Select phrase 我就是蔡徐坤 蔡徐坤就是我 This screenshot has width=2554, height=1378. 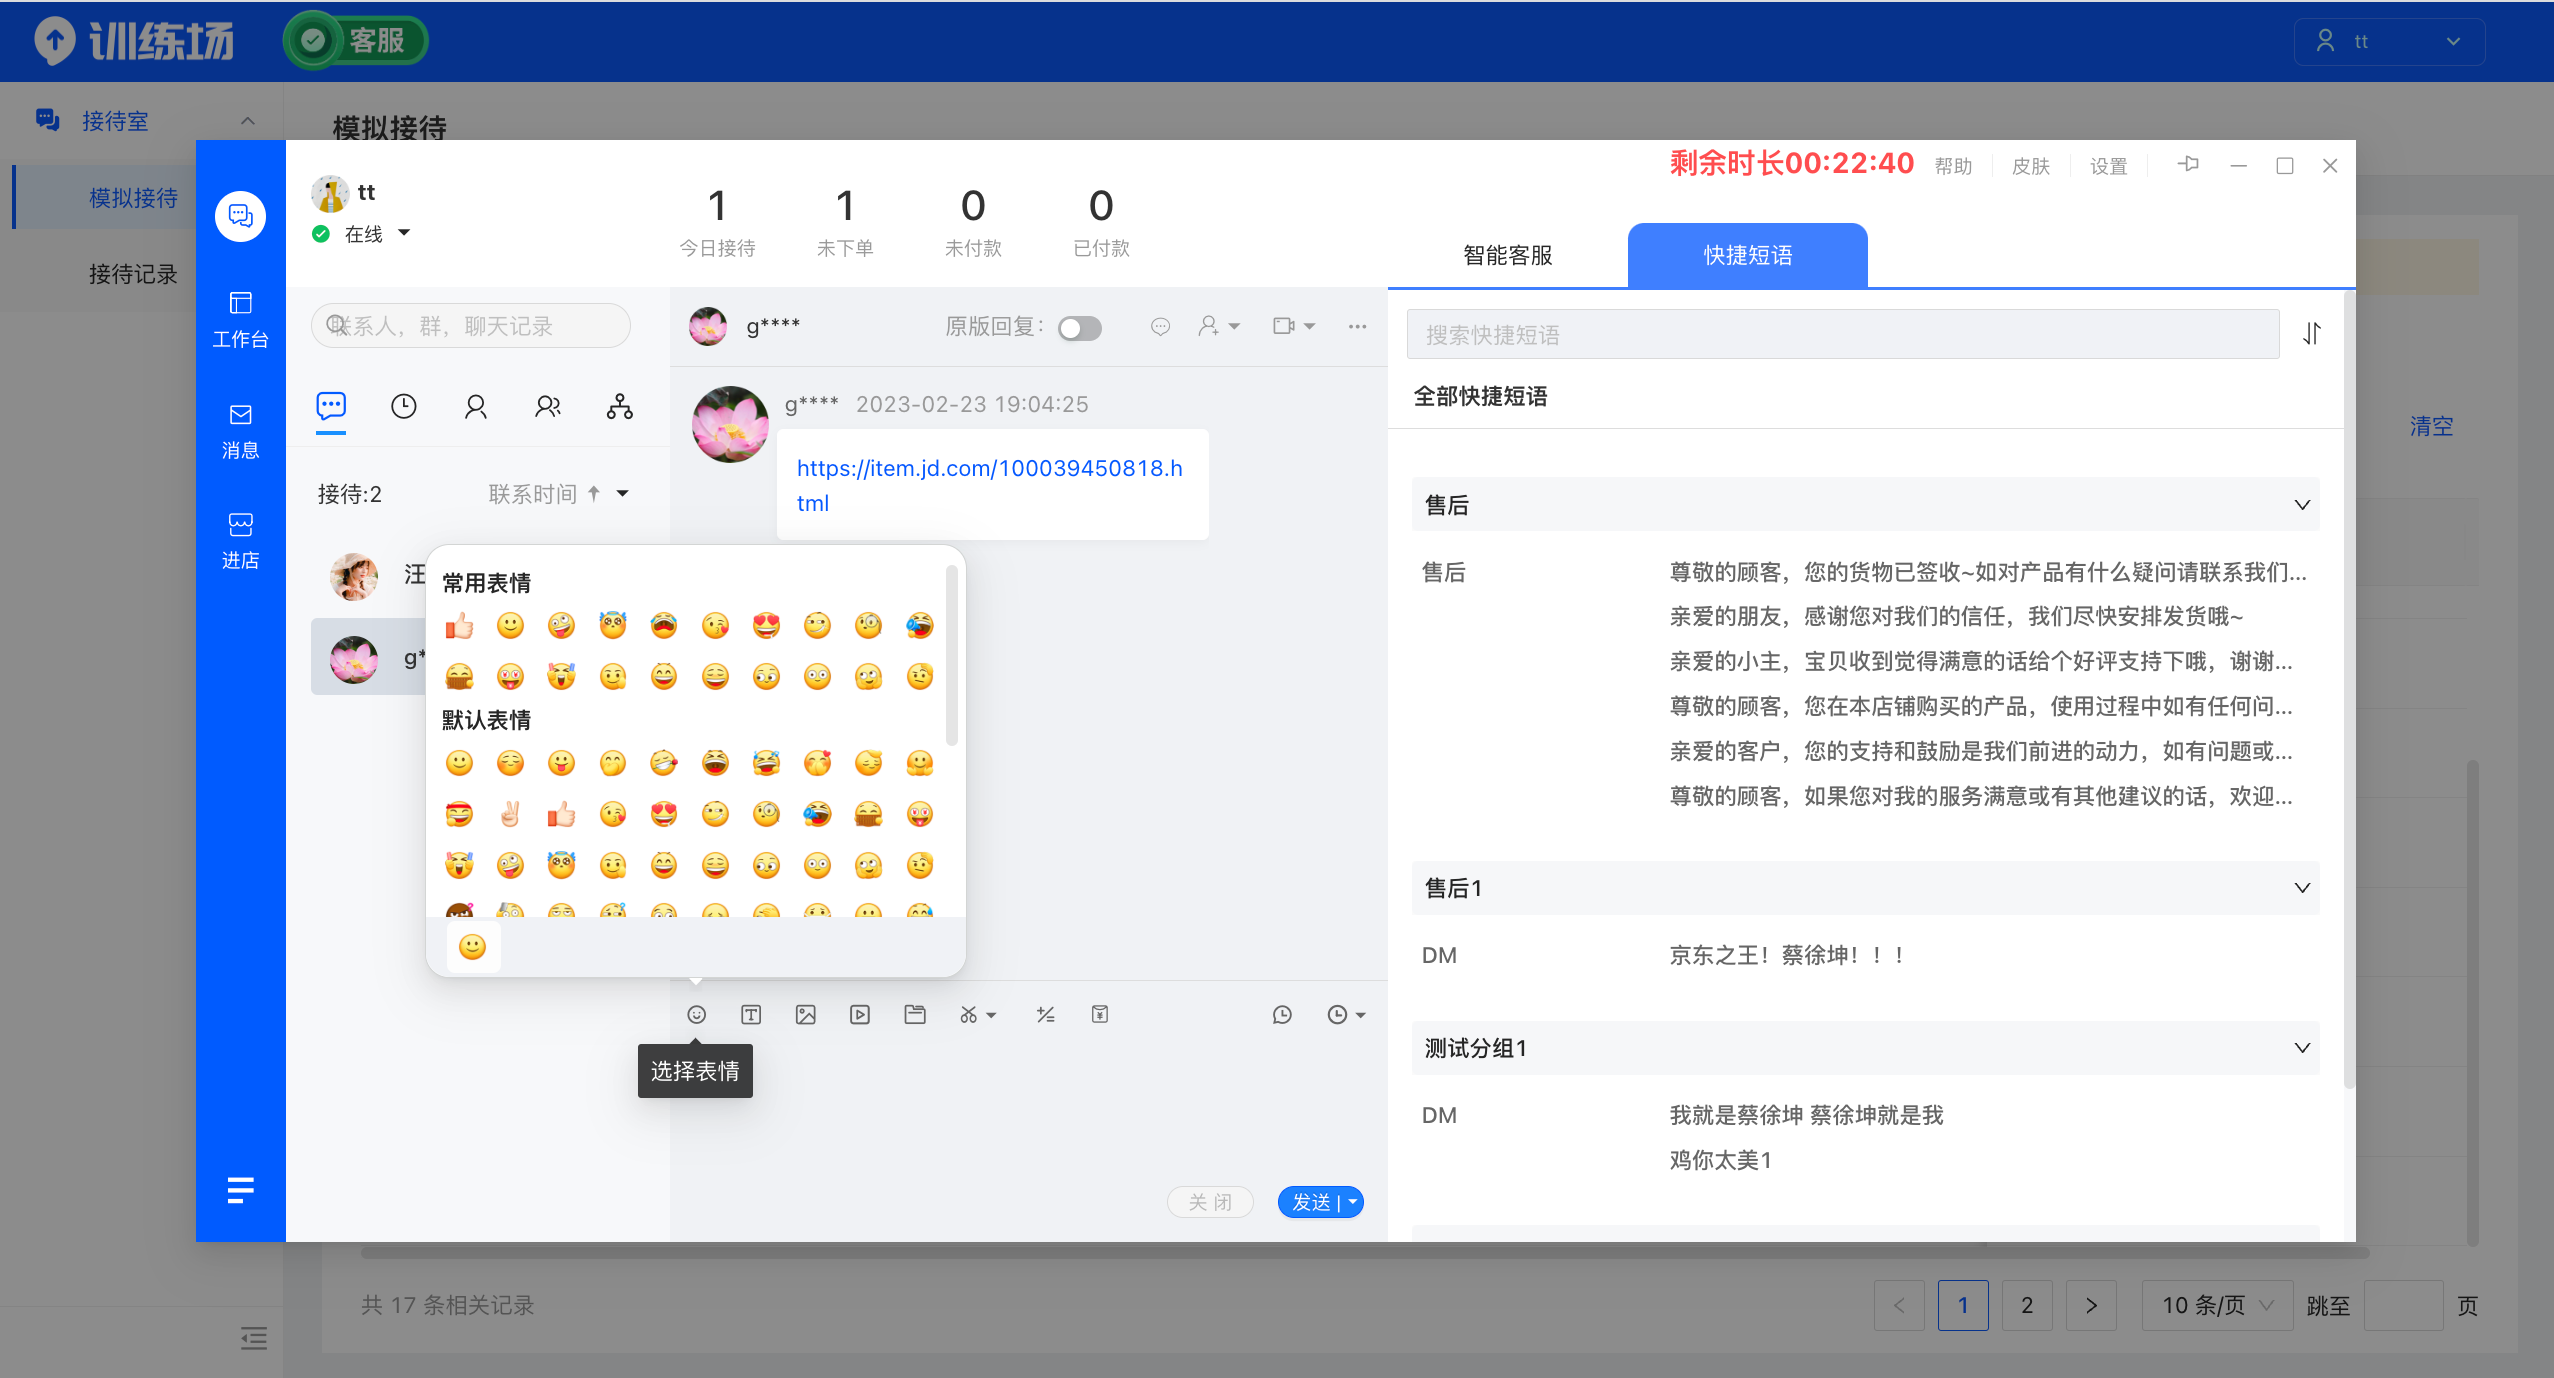[1806, 1115]
